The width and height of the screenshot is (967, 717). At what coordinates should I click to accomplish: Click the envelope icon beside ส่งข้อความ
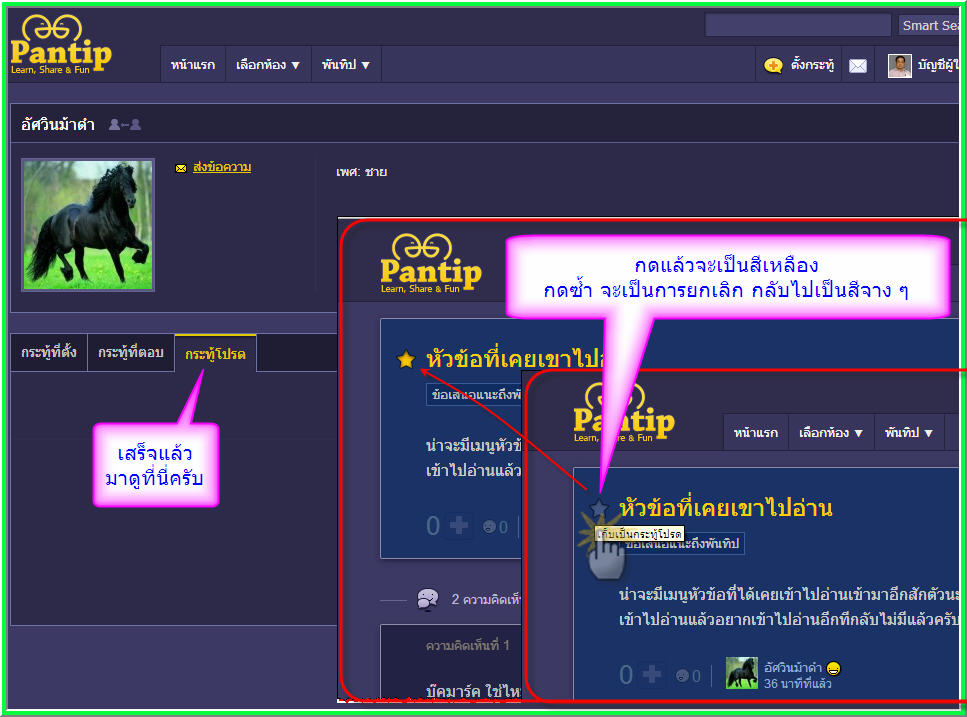tap(181, 168)
